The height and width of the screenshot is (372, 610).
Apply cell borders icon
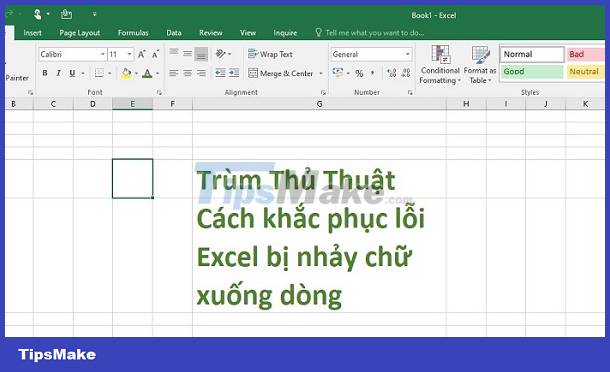pyautogui.click(x=100, y=73)
